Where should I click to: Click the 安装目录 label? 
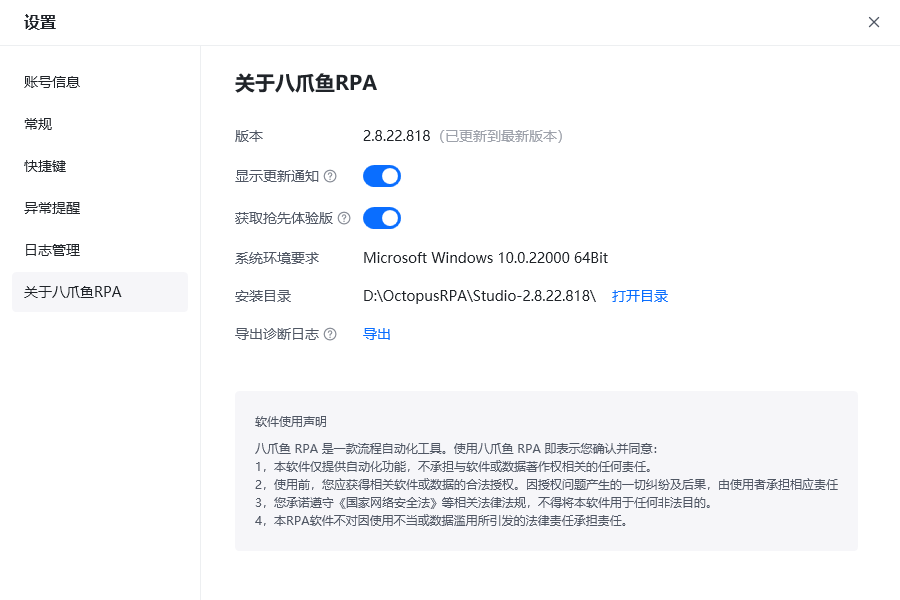pos(263,296)
